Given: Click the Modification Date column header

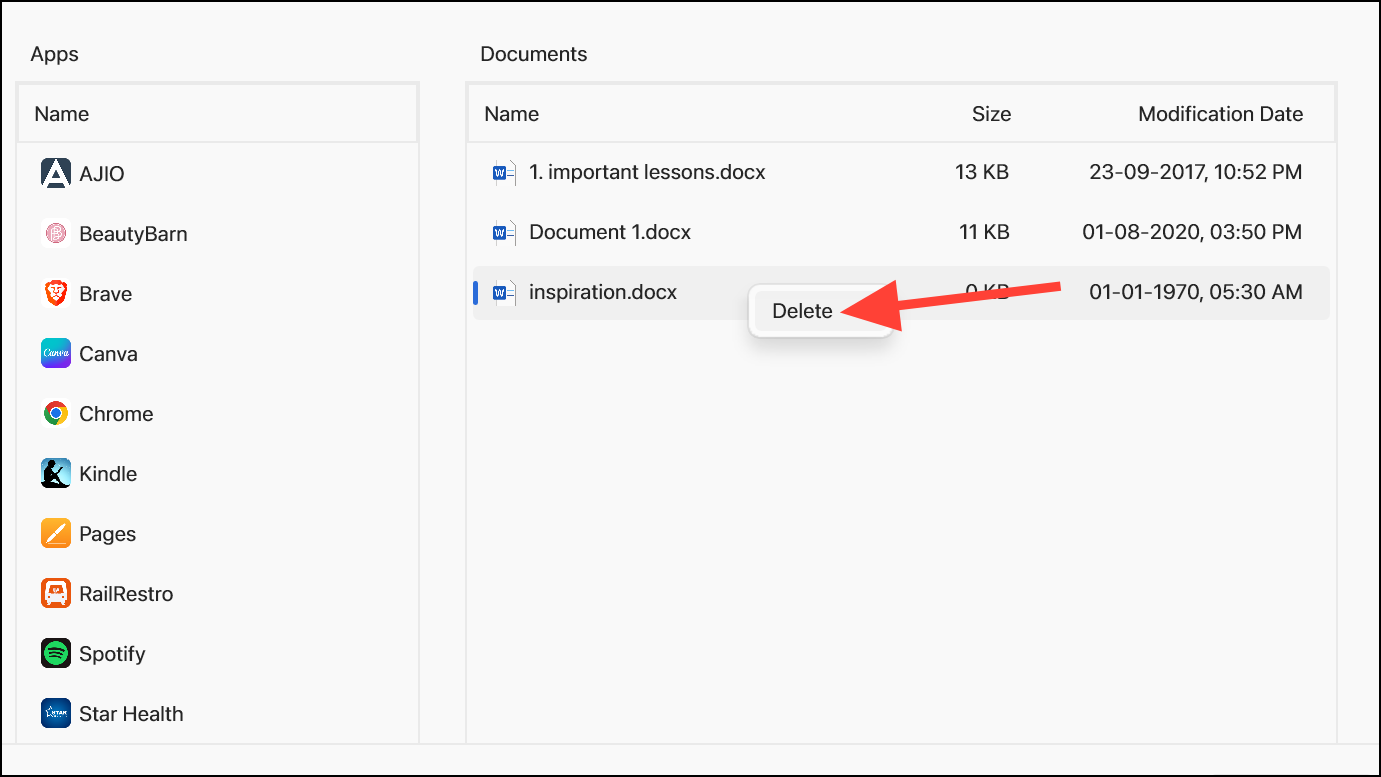Looking at the screenshot, I should pyautogui.click(x=1220, y=113).
